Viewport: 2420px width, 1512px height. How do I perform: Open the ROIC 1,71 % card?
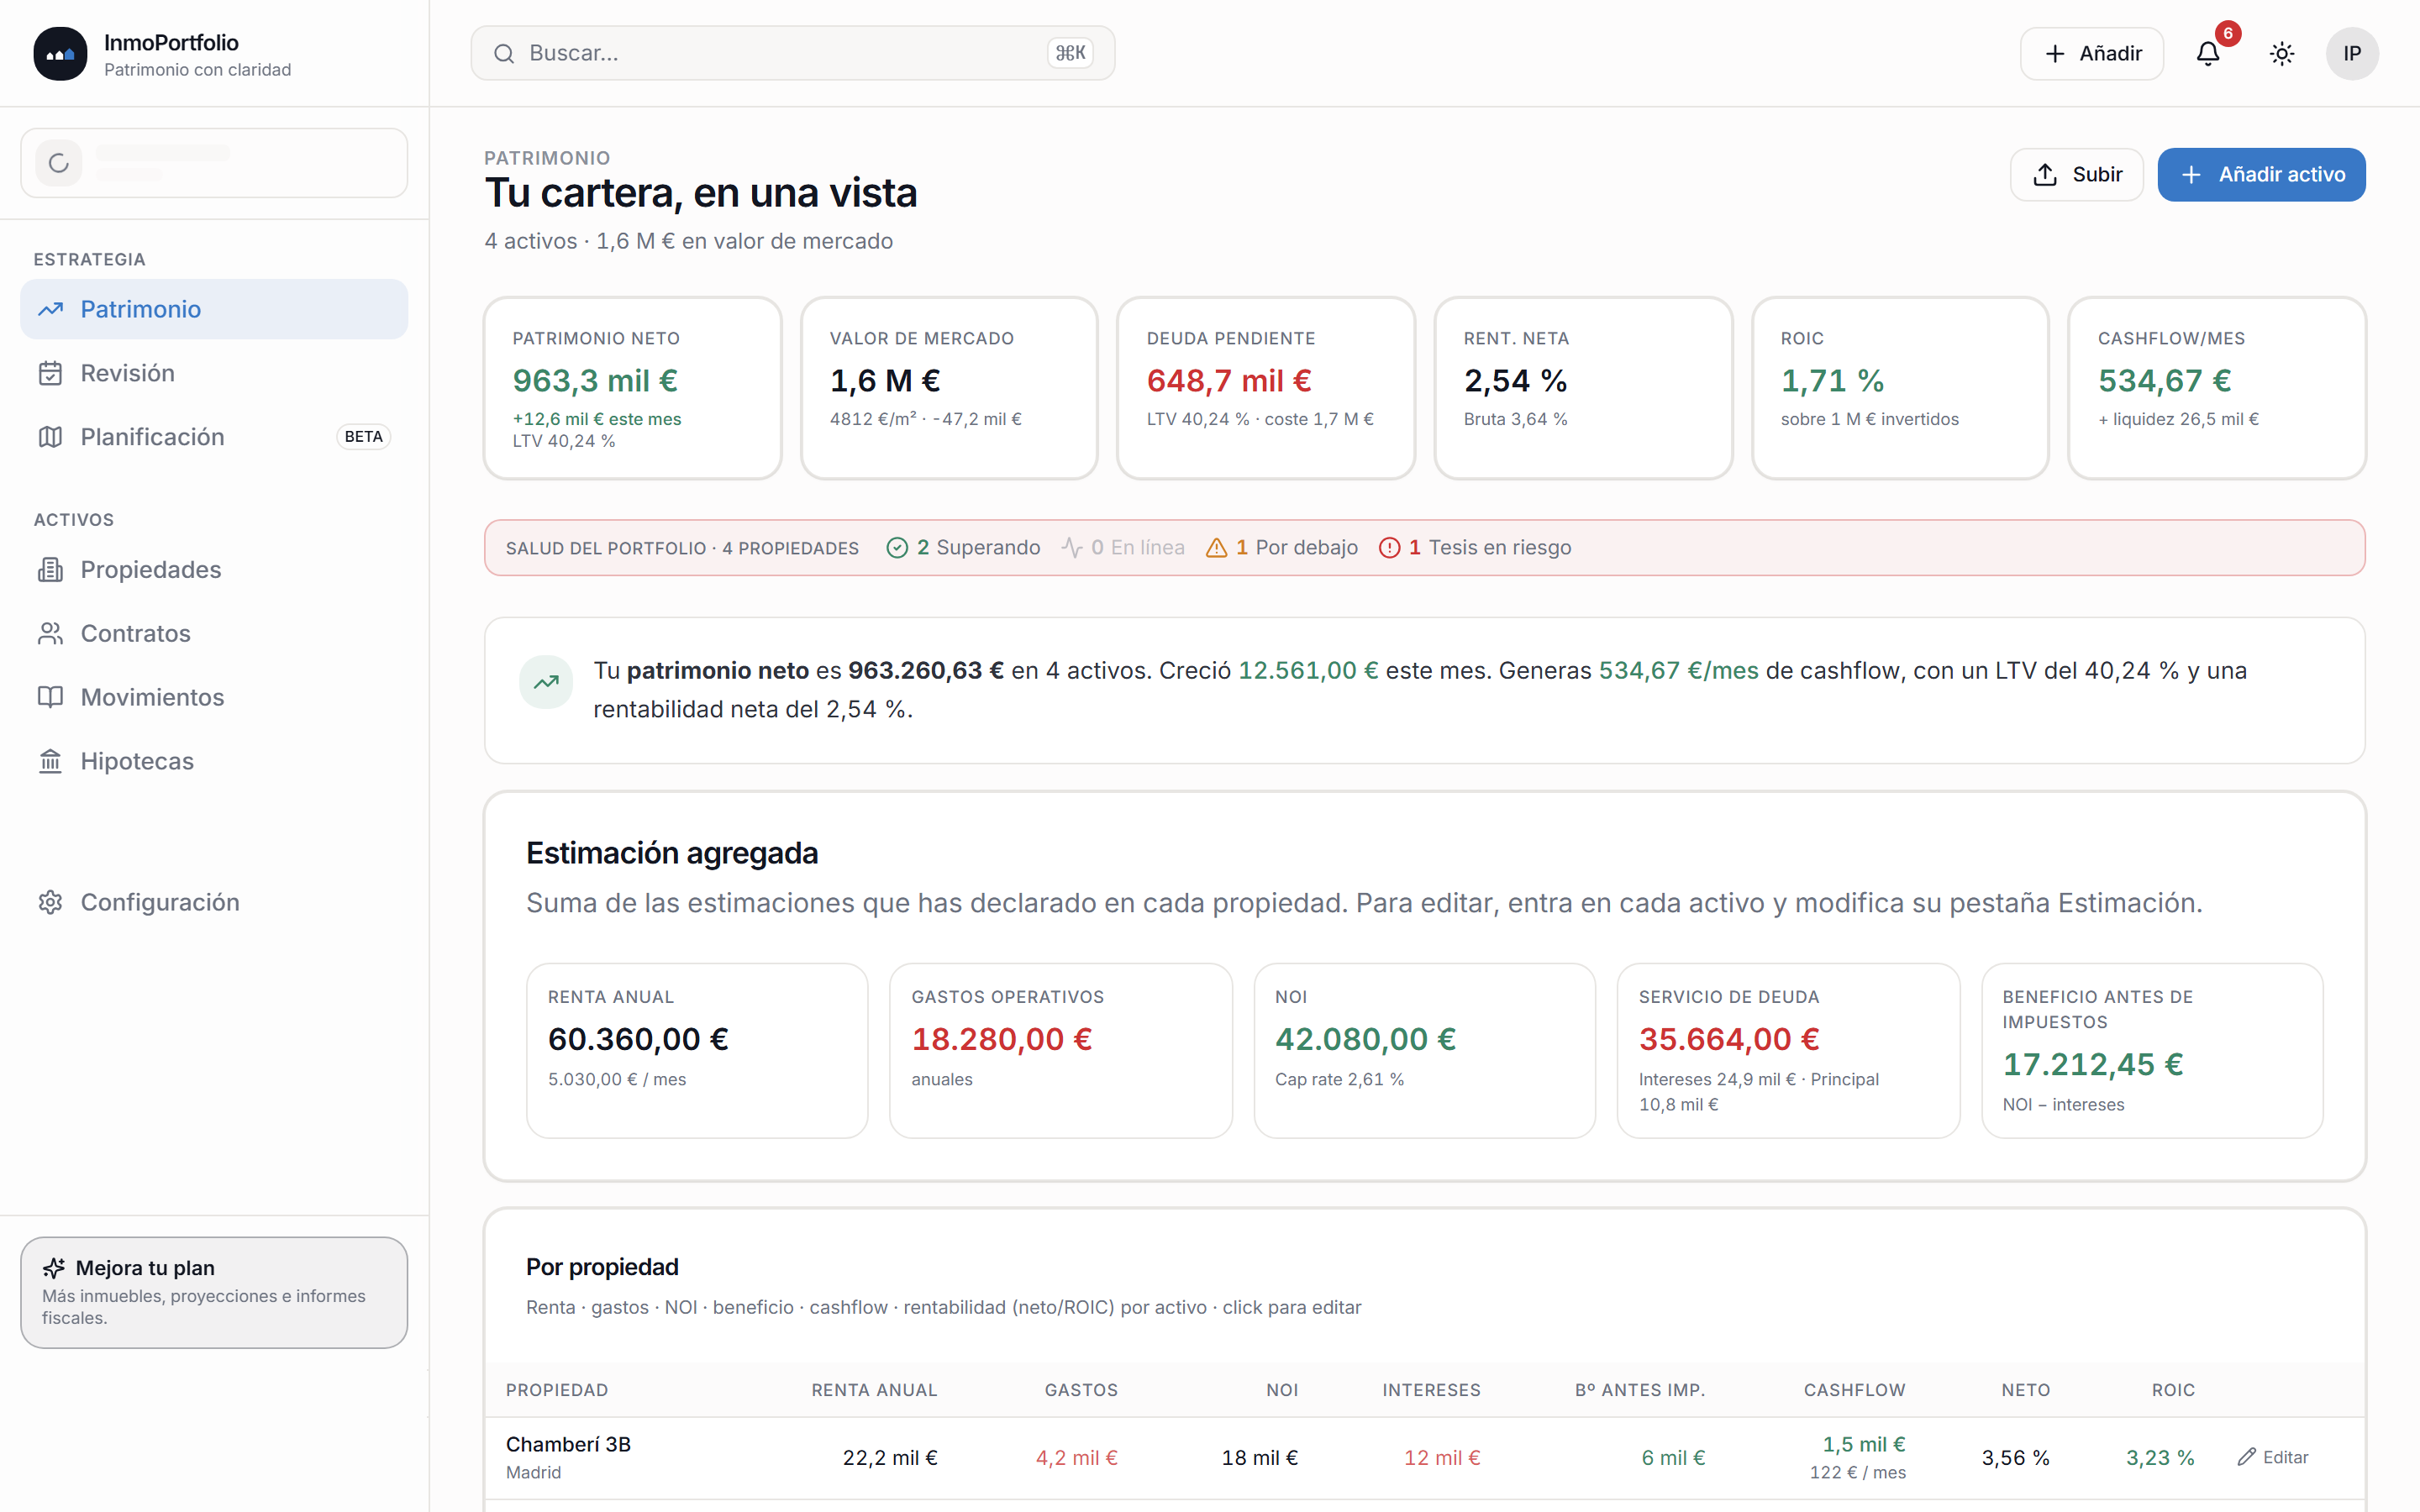(x=1900, y=388)
